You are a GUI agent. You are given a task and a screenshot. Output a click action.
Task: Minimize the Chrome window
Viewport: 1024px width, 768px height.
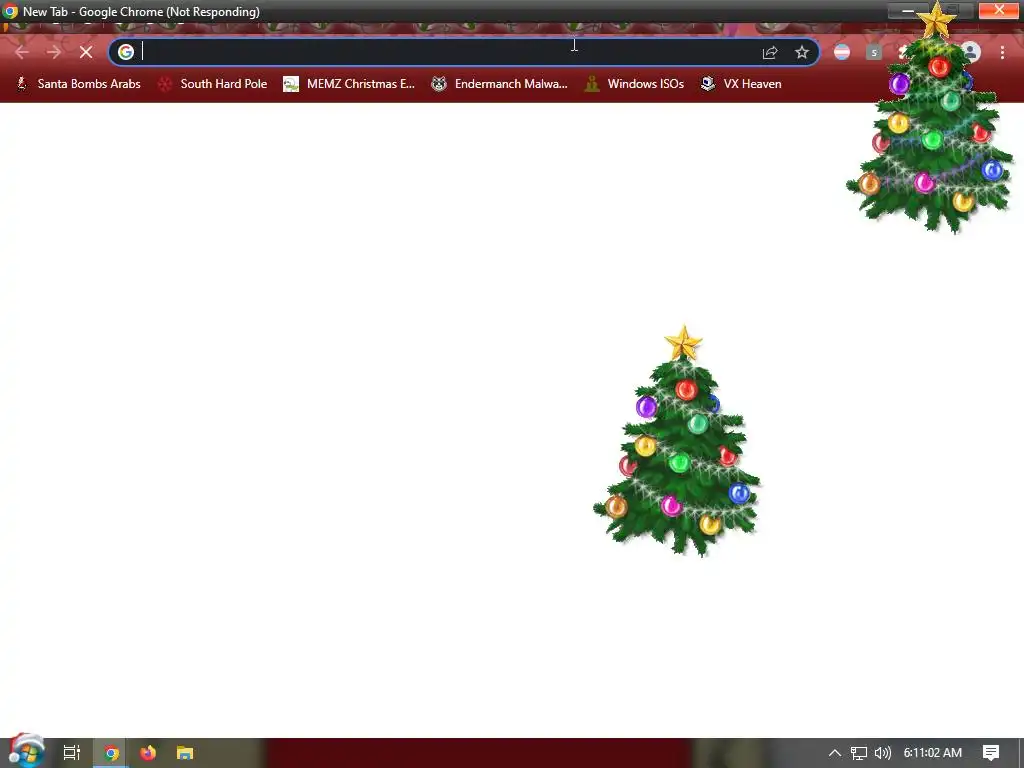click(x=908, y=10)
